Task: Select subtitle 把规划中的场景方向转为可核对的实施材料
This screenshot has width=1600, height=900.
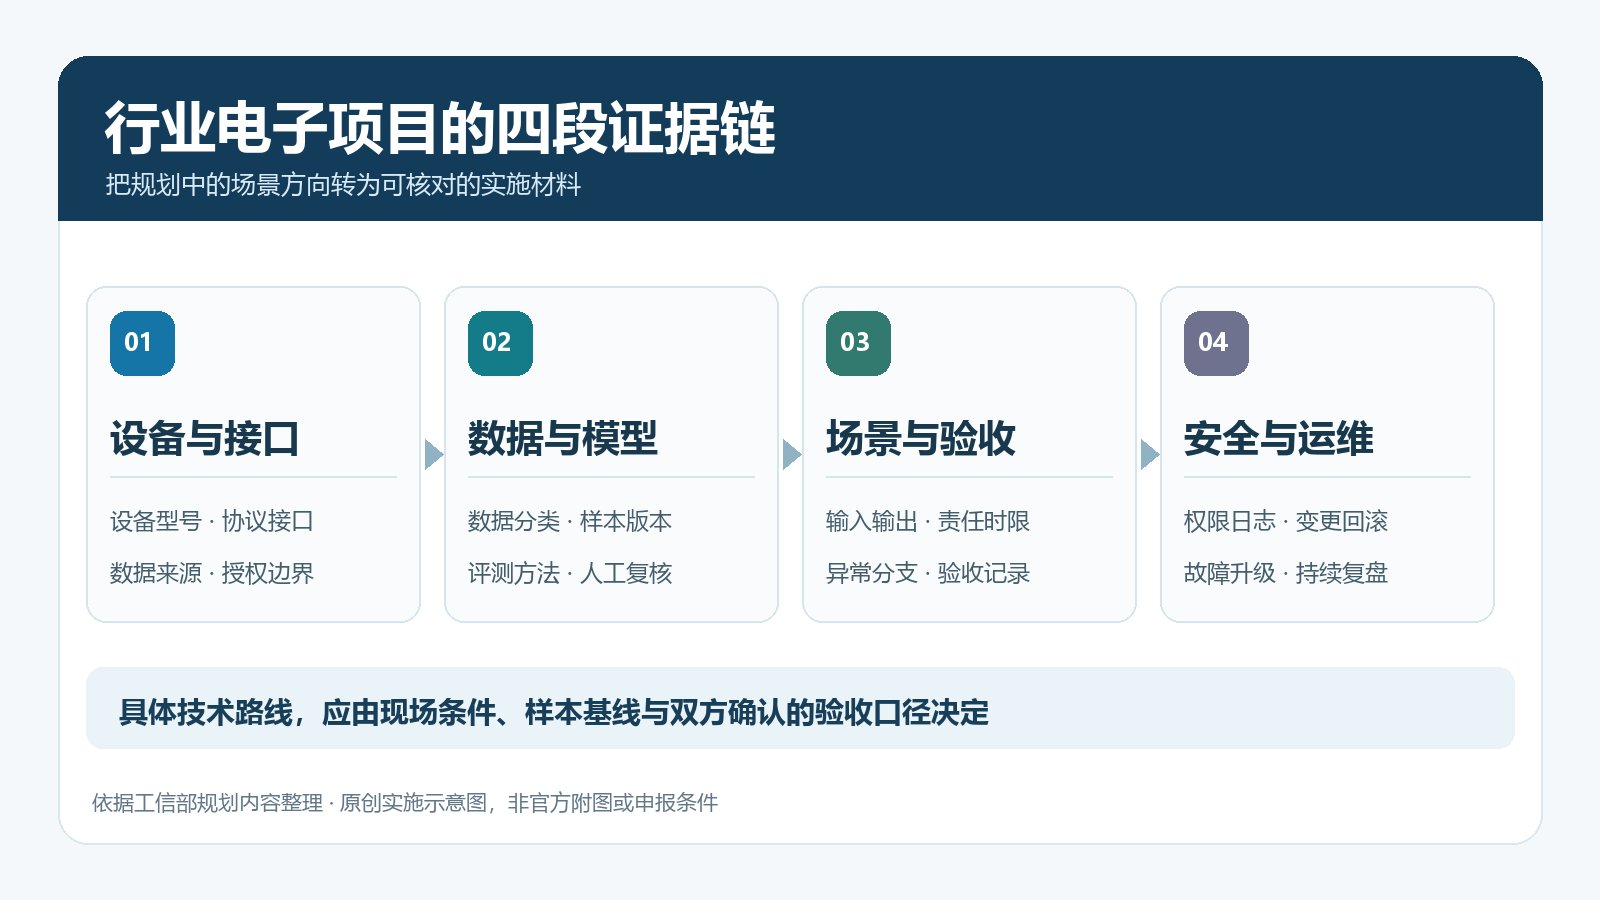Action: click(x=343, y=185)
